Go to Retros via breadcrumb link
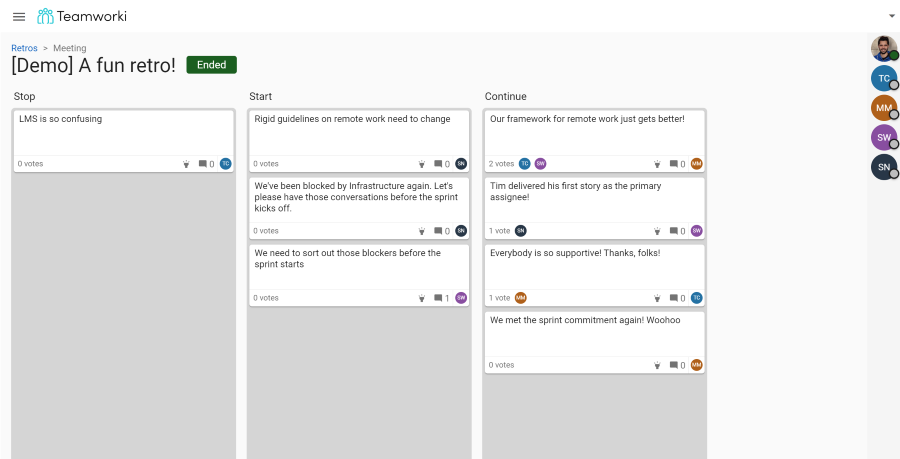This screenshot has width=900, height=459. [24, 48]
